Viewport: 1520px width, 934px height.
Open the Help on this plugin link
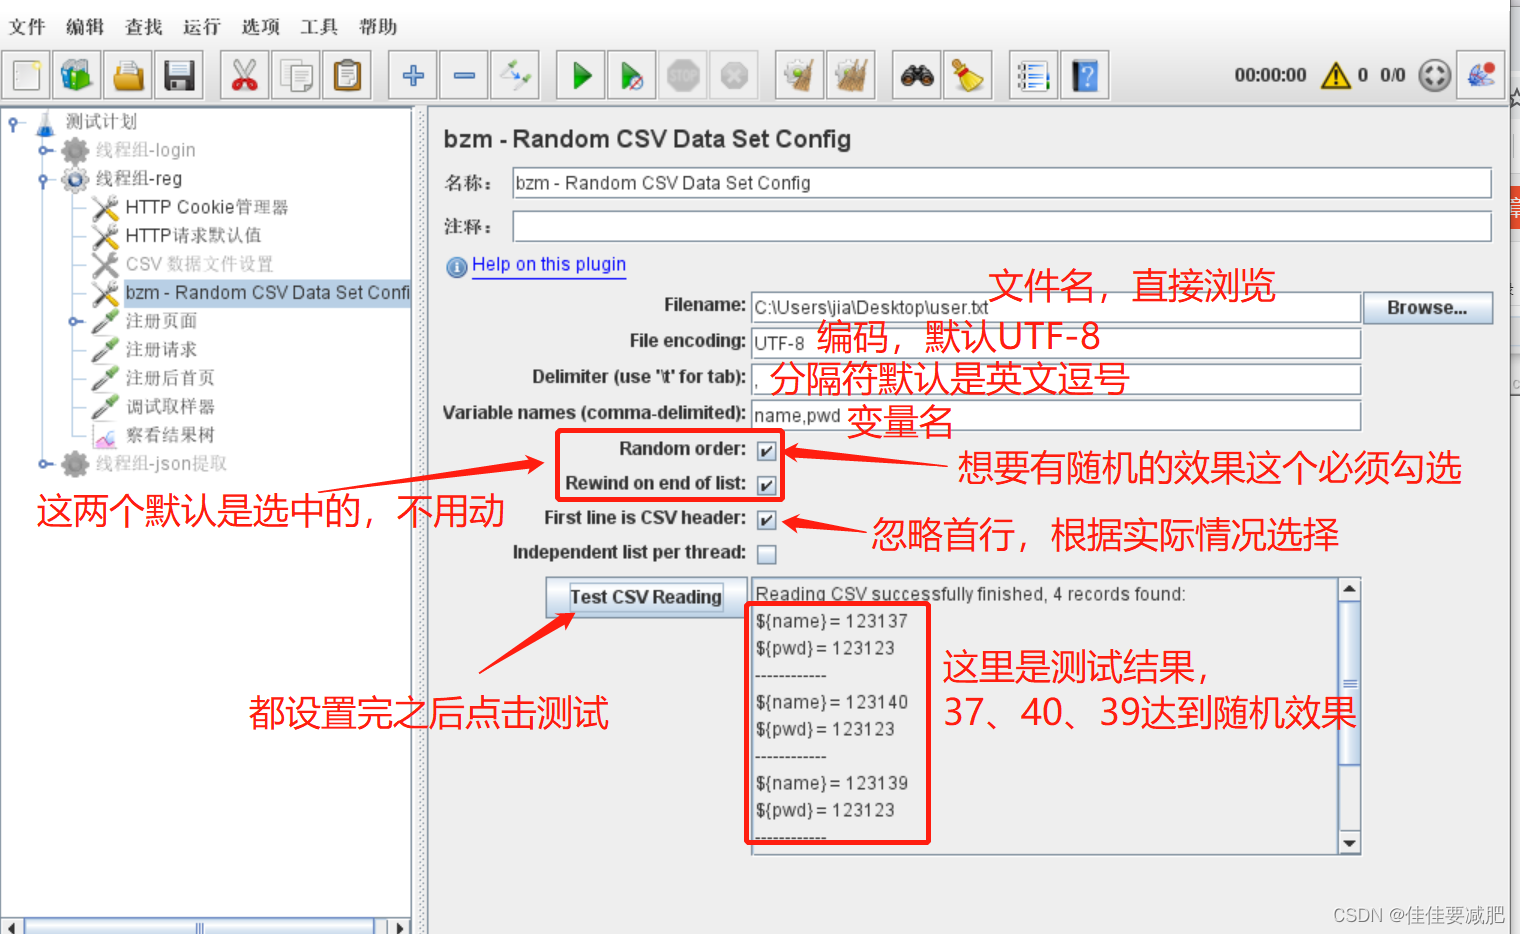pyautogui.click(x=549, y=264)
